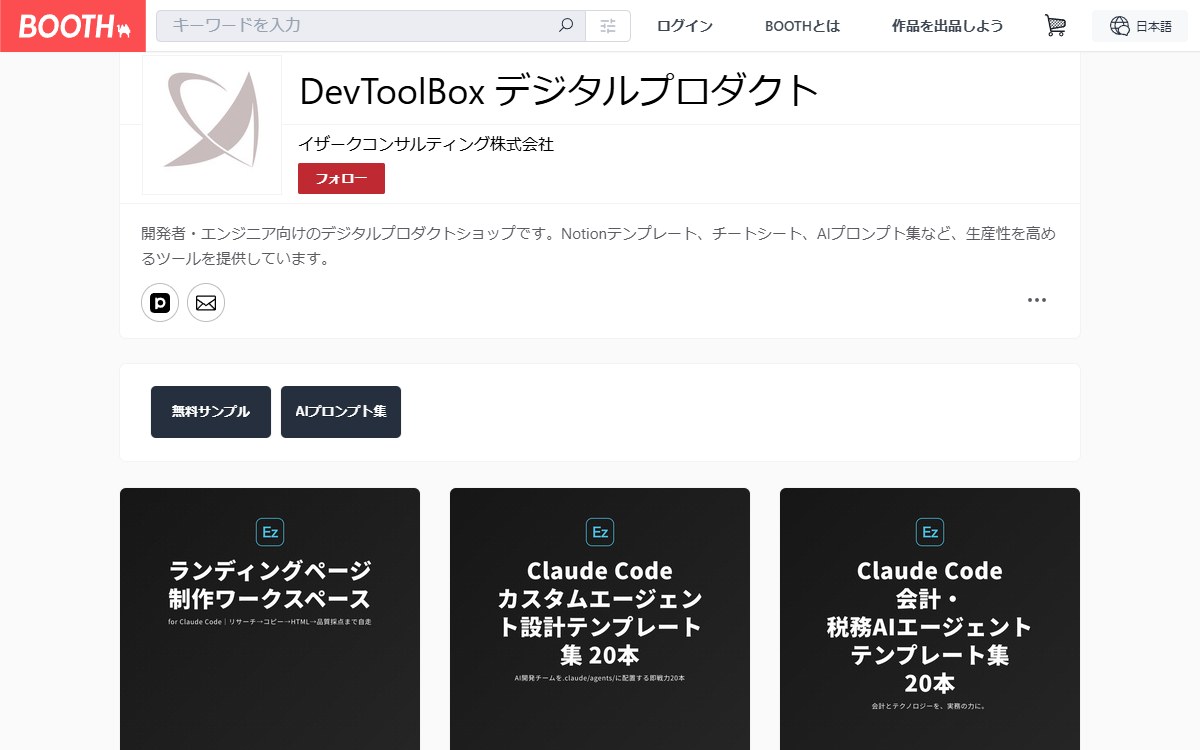This screenshot has width=1200, height=750.
Task: Click the イザークコンサルティング株式会社 name
Action: (x=426, y=144)
